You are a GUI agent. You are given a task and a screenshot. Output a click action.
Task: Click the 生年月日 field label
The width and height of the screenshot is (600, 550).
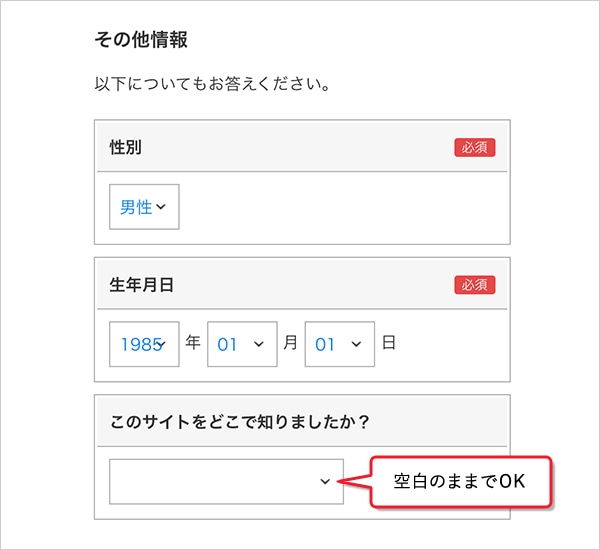coord(142,285)
